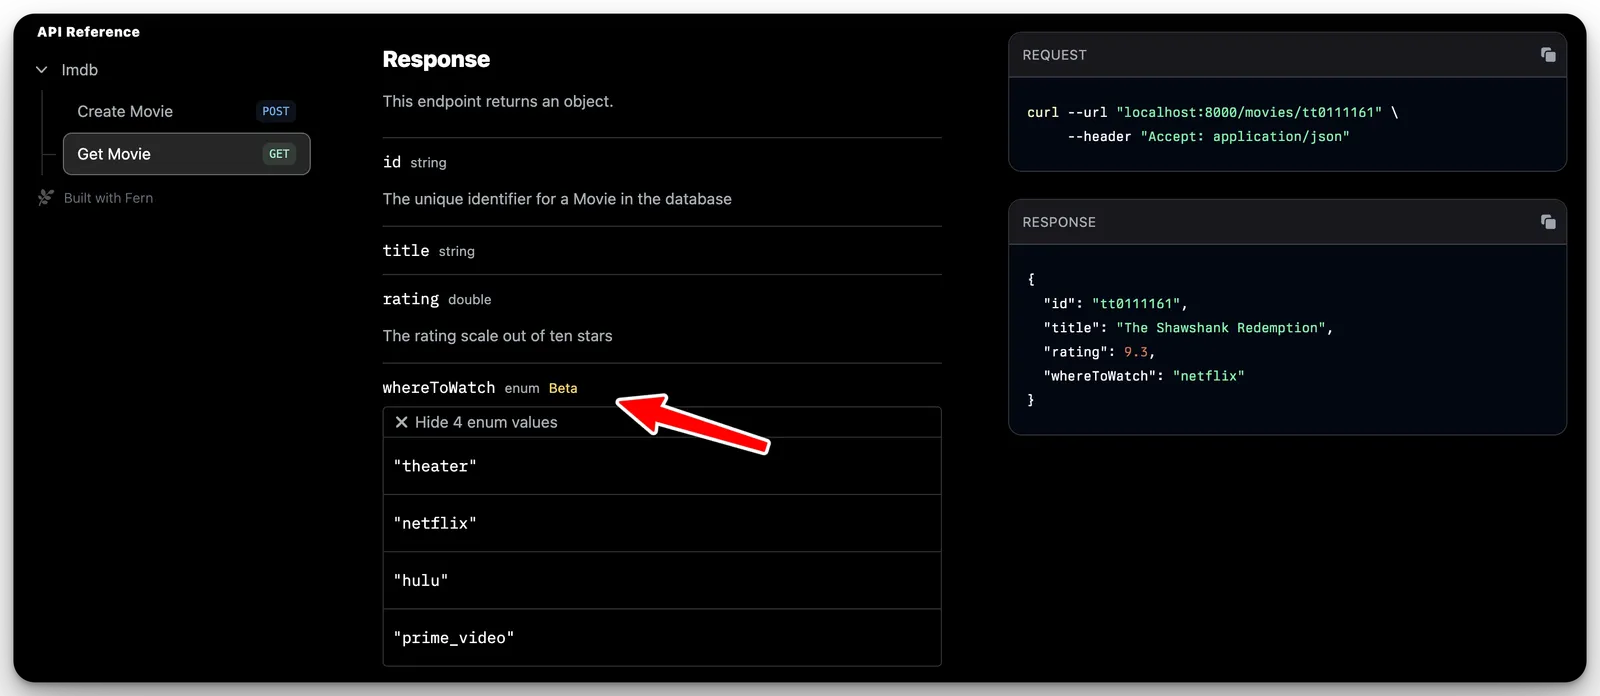Click the Accept: application/json header string
Viewport: 1600px width, 696px height.
(1245, 136)
